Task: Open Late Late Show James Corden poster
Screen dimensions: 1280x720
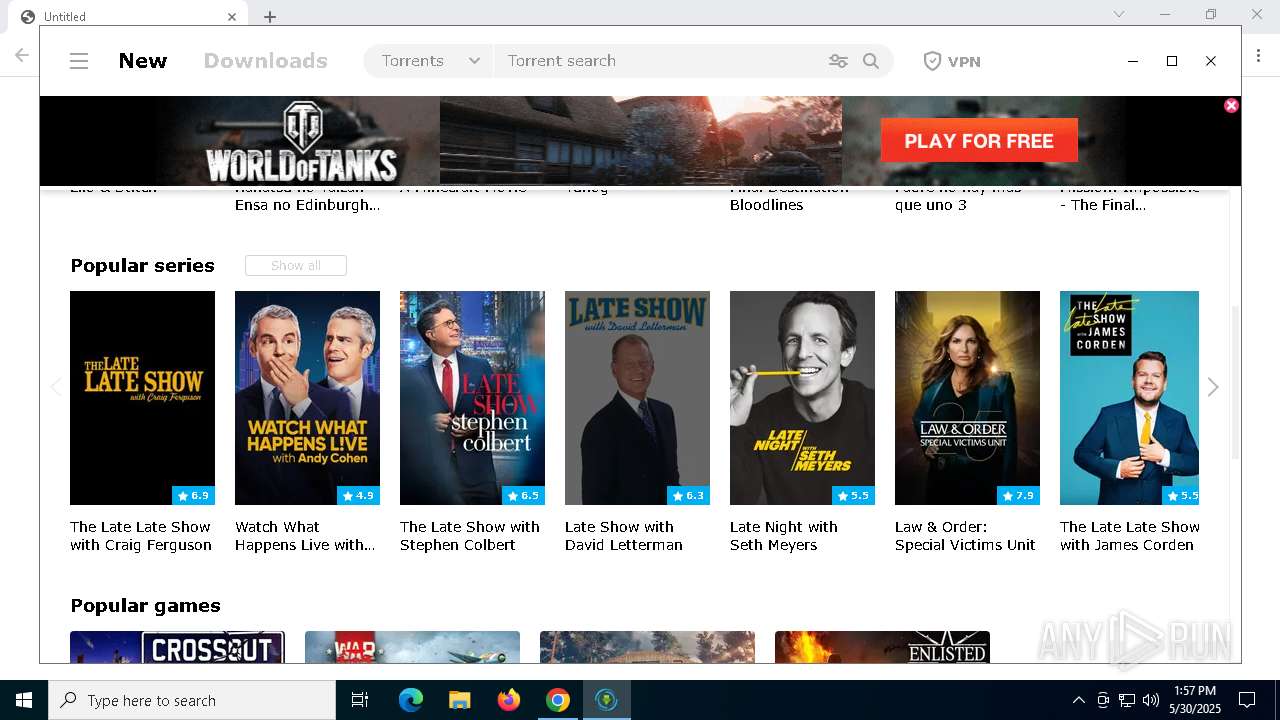Action: point(1129,398)
